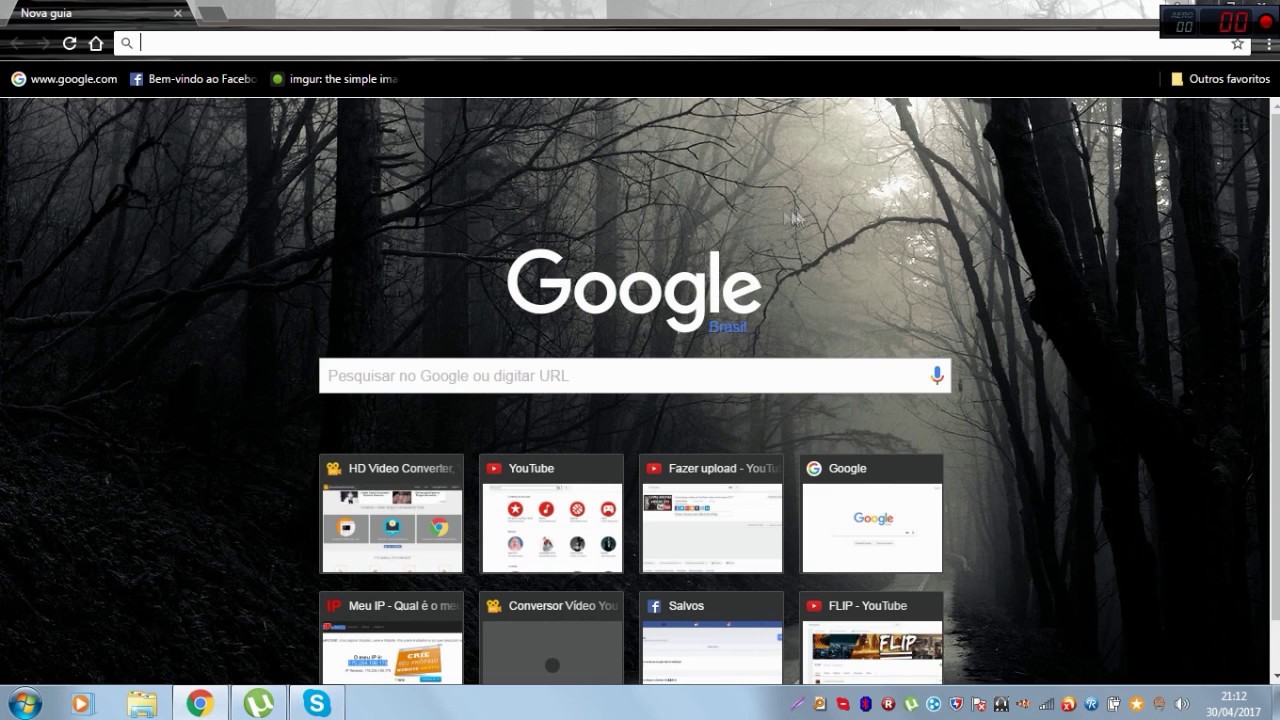Open the Meu IP tile
1280x720 pixels.
pyautogui.click(x=391, y=638)
